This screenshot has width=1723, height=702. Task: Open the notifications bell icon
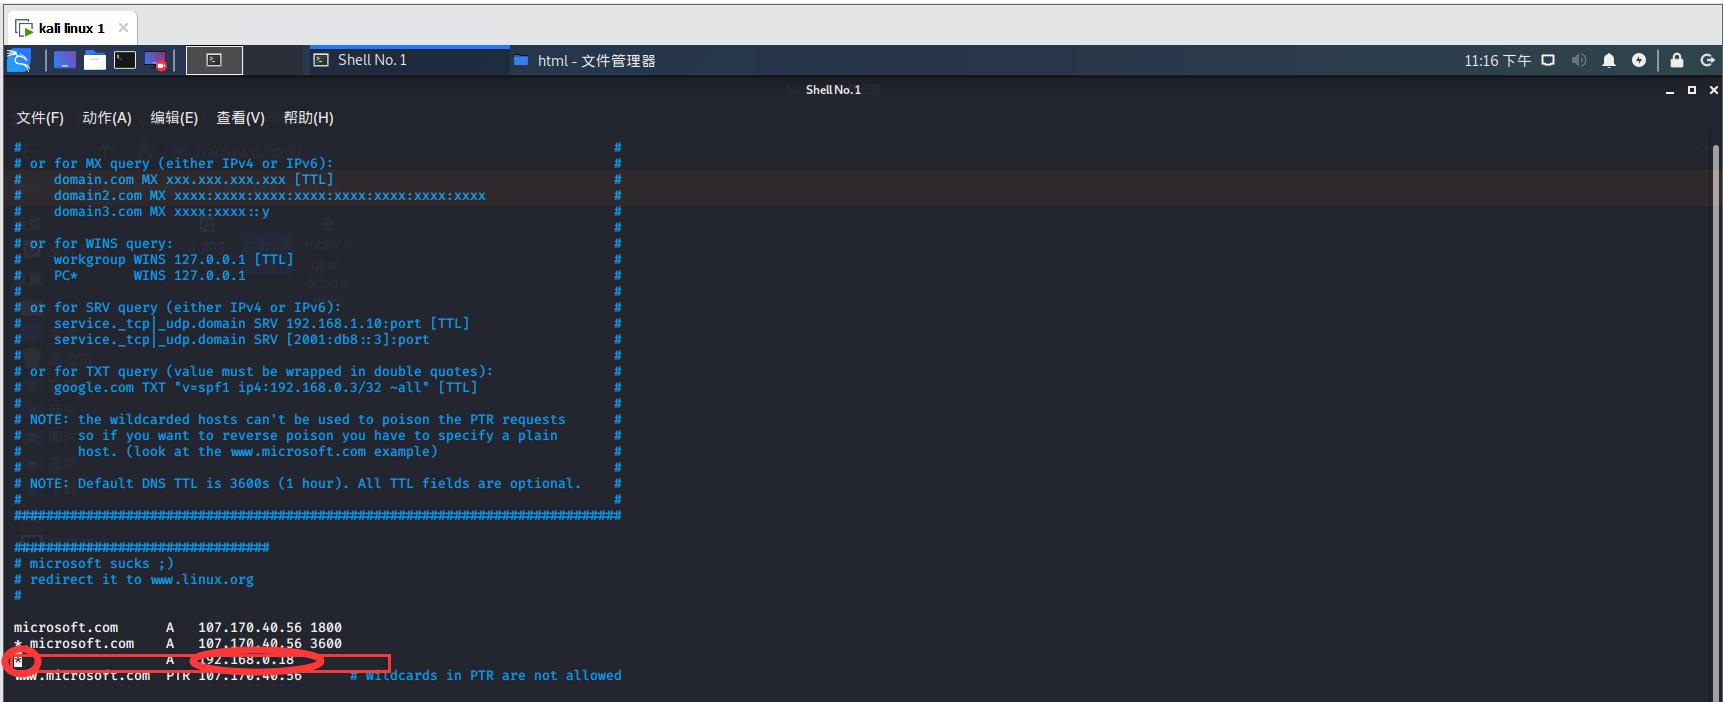1609,60
